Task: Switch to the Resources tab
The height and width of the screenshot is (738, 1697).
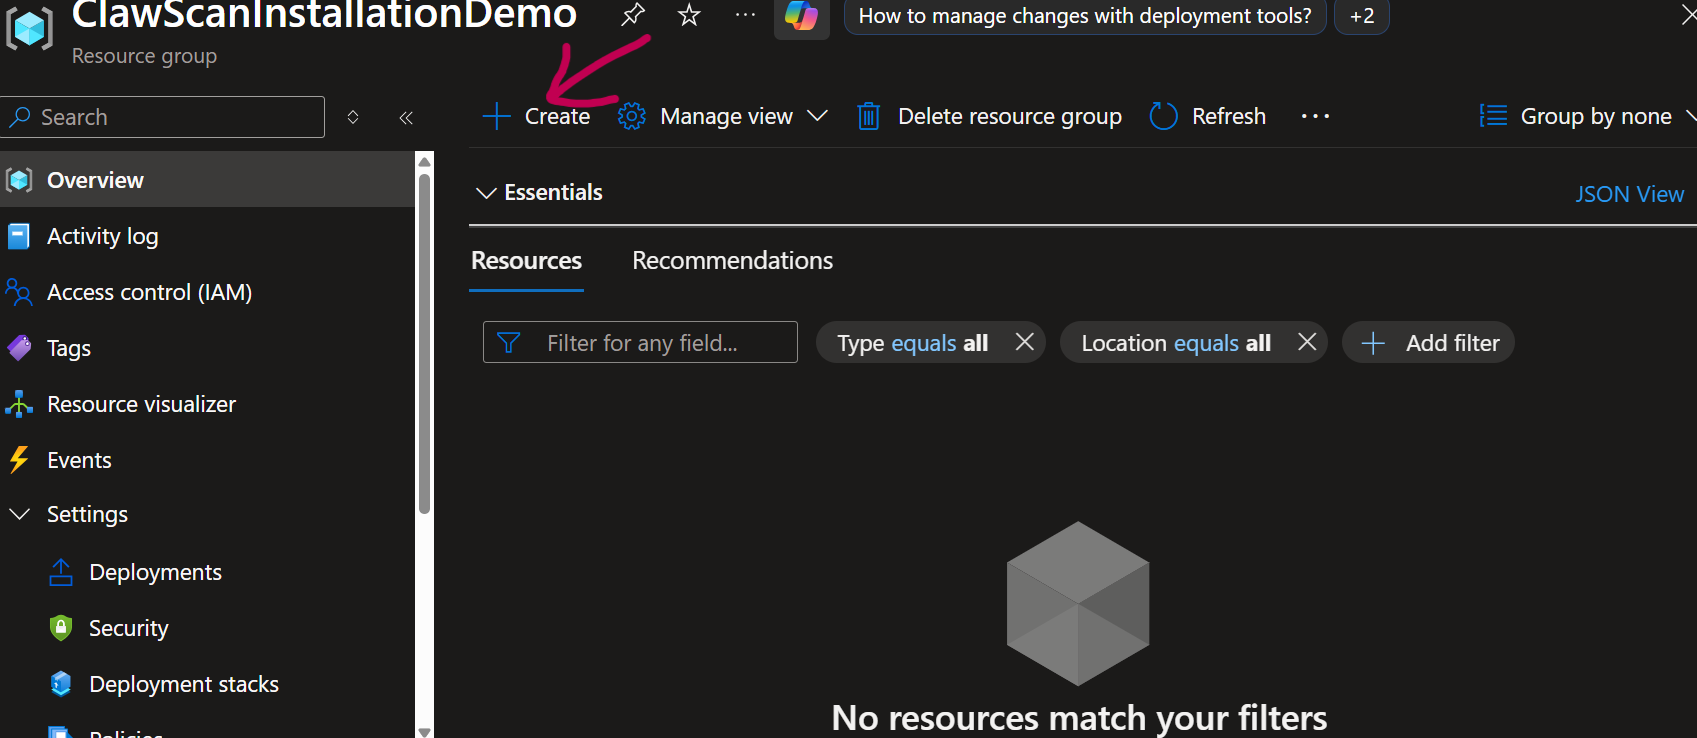Action: (x=526, y=261)
